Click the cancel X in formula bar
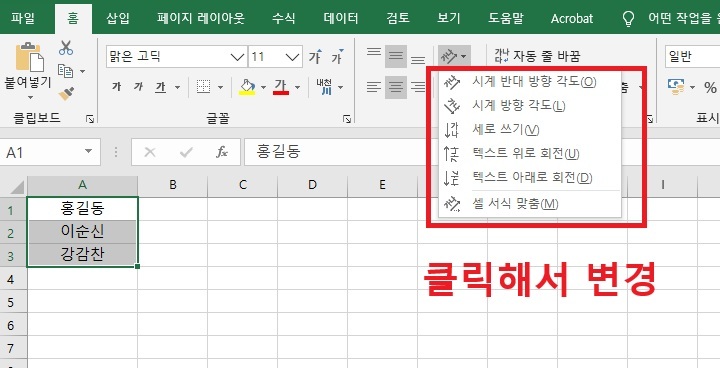This screenshot has height=368, width=720. pyautogui.click(x=150, y=152)
